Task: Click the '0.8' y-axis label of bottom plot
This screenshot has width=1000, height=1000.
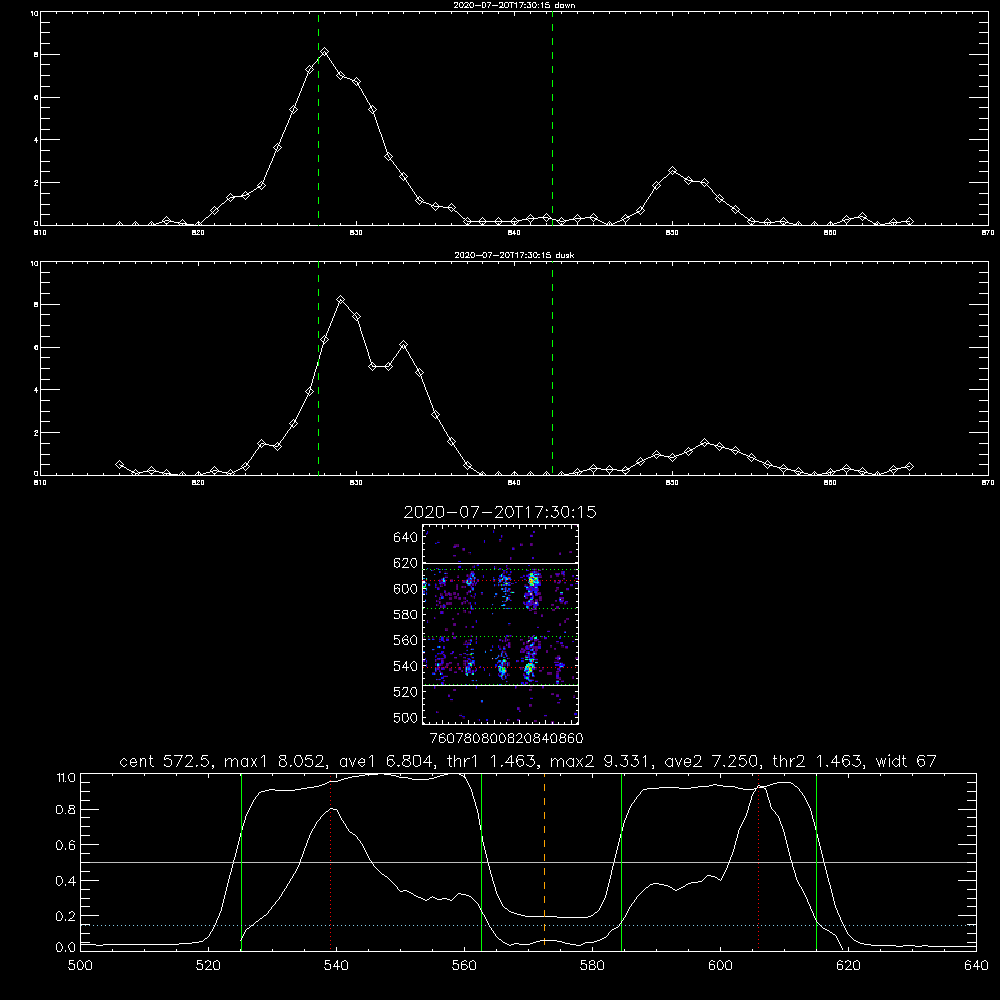Action: [66, 810]
